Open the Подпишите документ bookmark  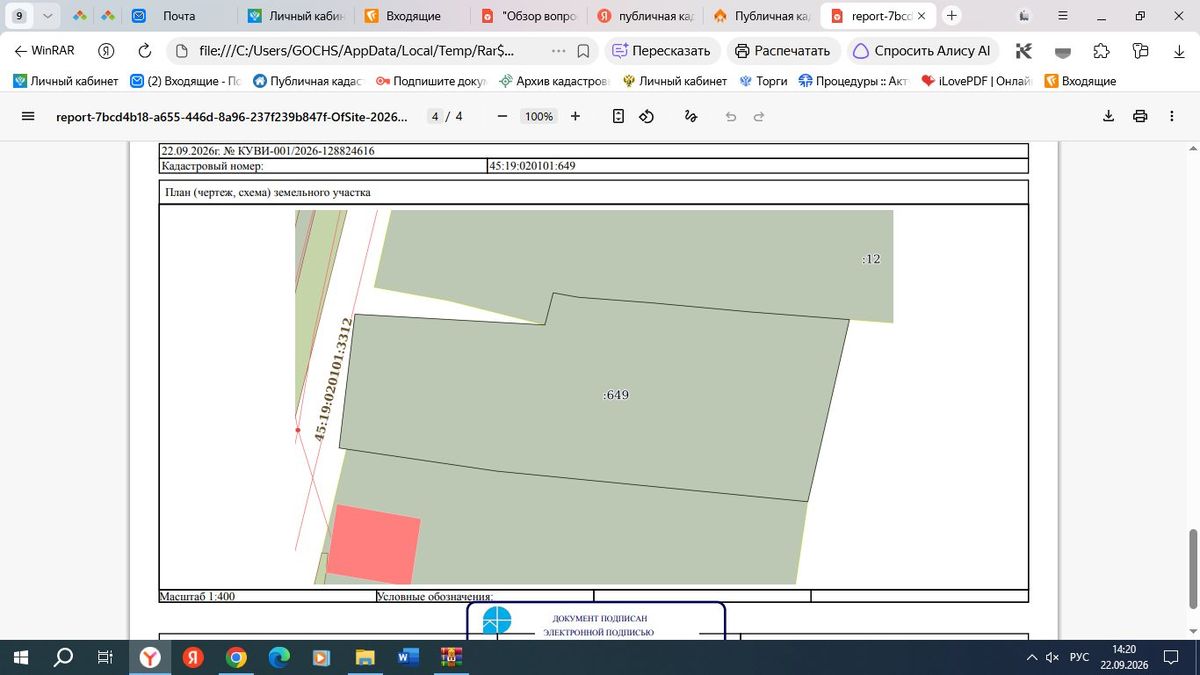tap(431, 81)
